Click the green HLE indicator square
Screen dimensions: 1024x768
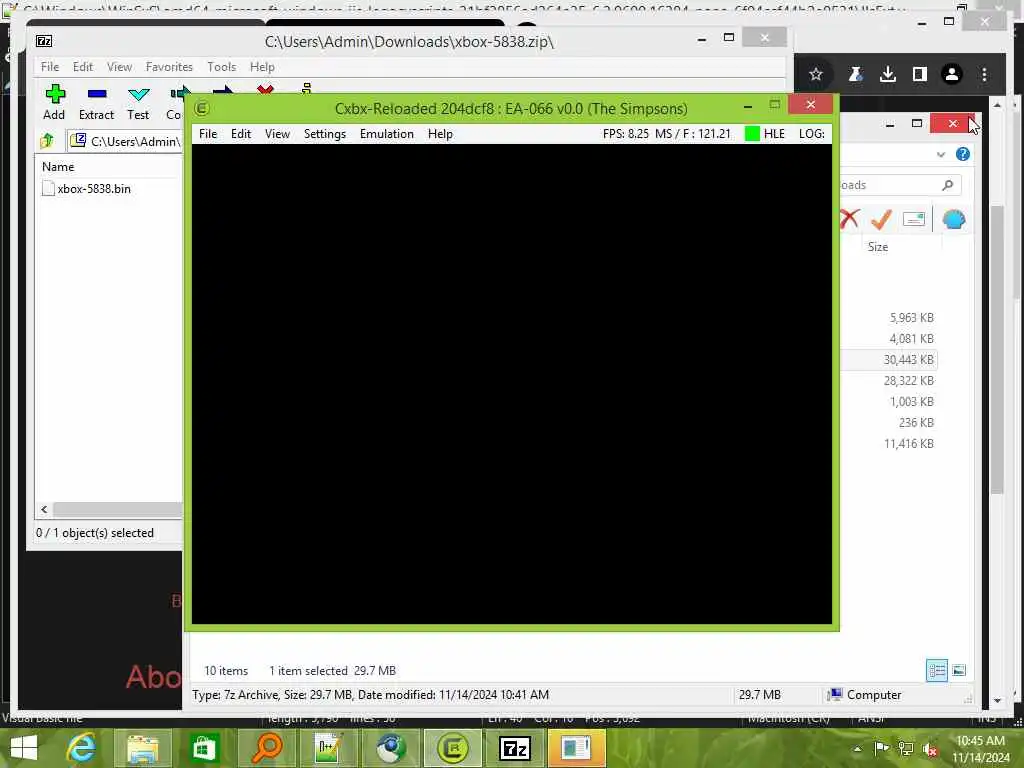(x=752, y=134)
